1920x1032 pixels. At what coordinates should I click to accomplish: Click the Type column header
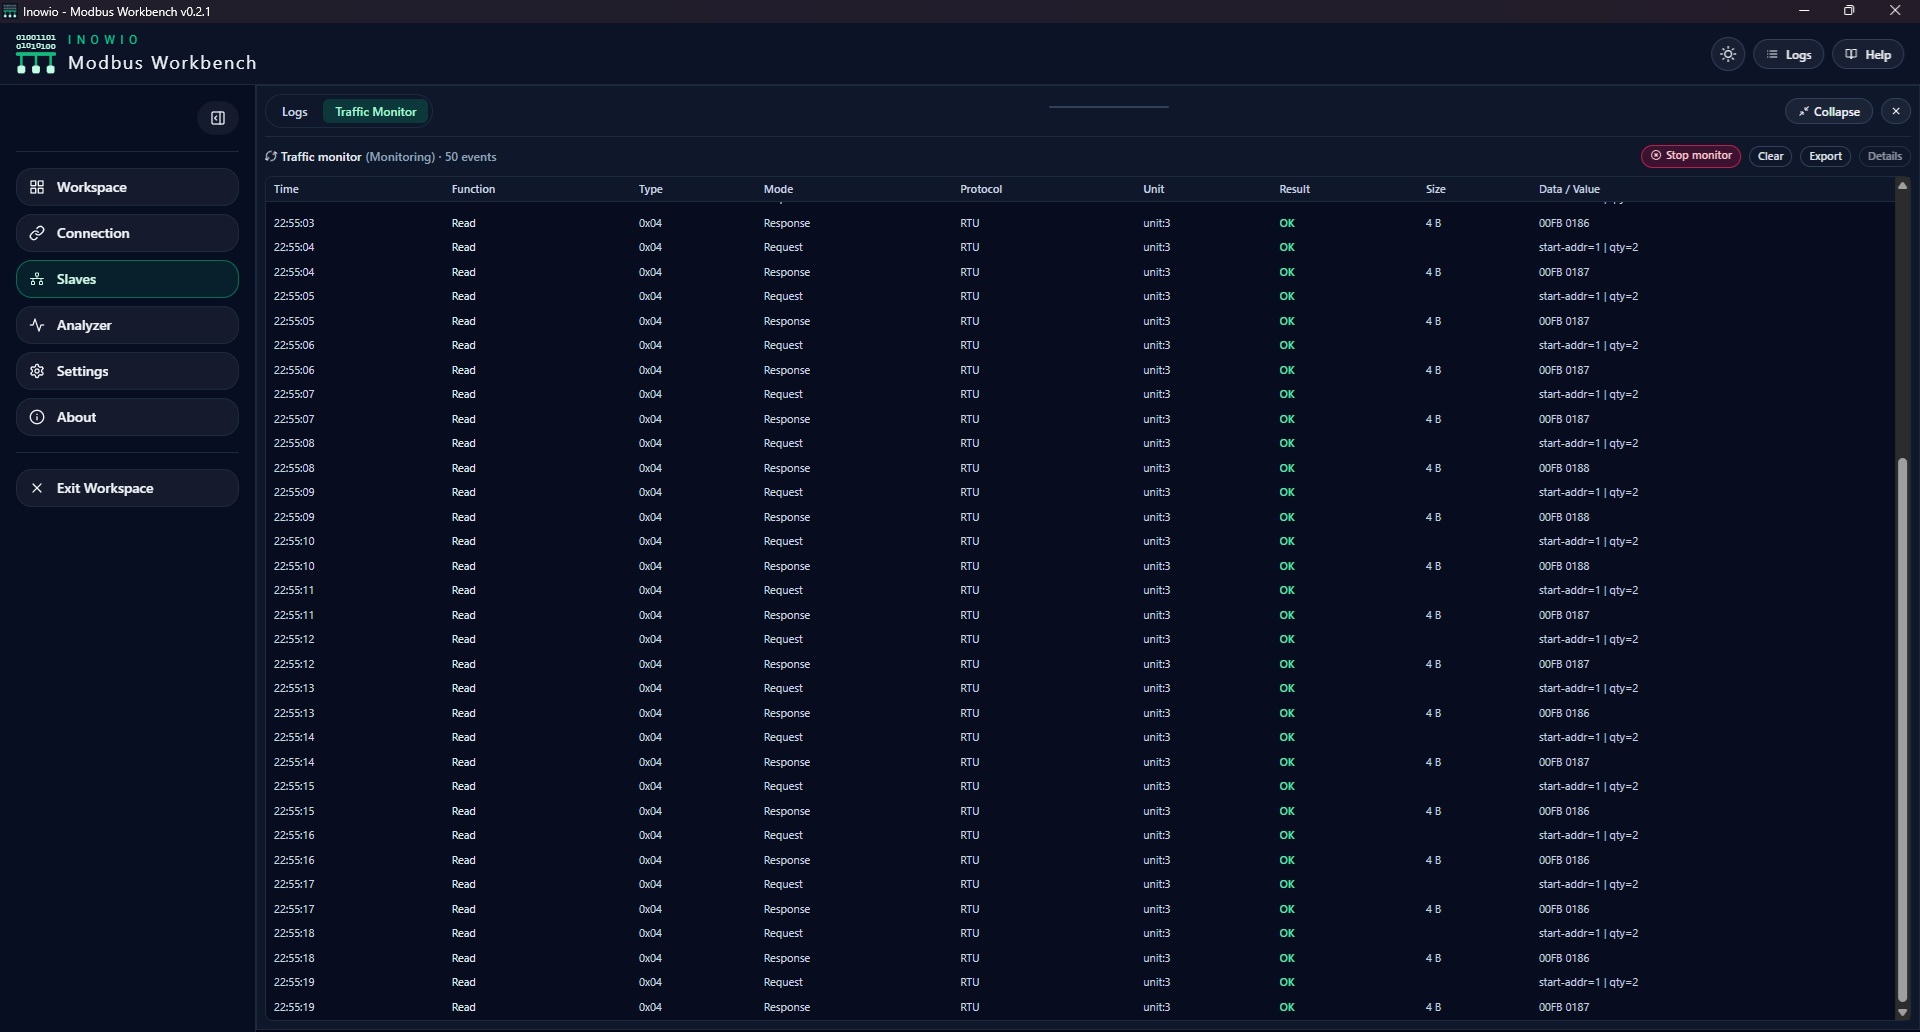[650, 189]
